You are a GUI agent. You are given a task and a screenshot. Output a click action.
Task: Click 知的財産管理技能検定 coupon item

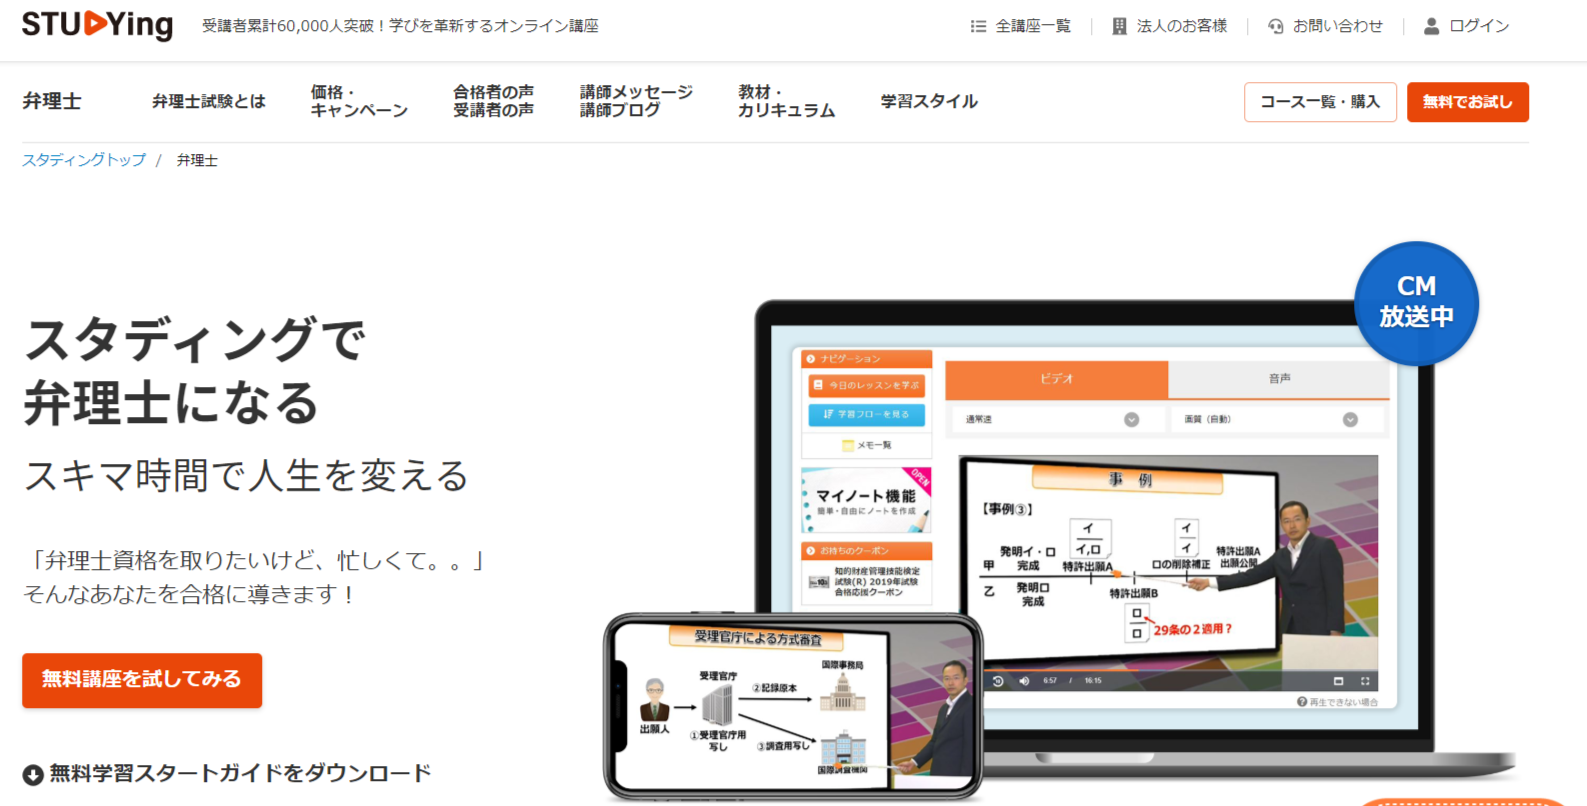coord(867,582)
